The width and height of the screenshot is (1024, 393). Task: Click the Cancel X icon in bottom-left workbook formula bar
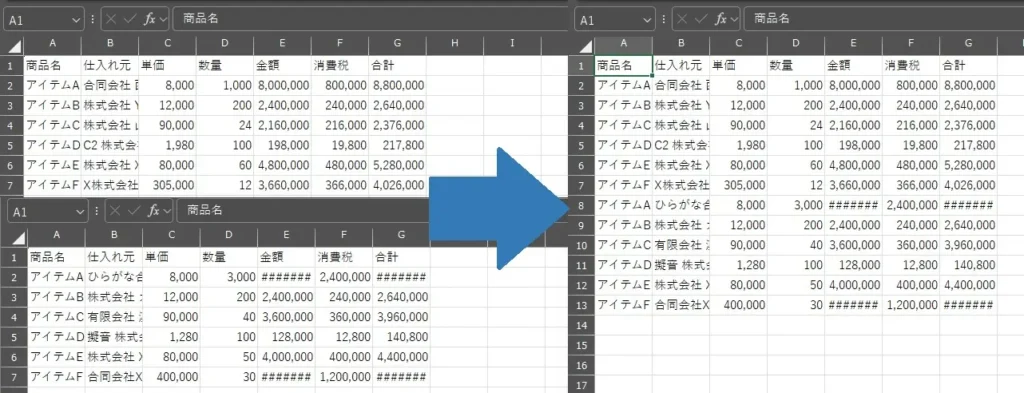116,211
